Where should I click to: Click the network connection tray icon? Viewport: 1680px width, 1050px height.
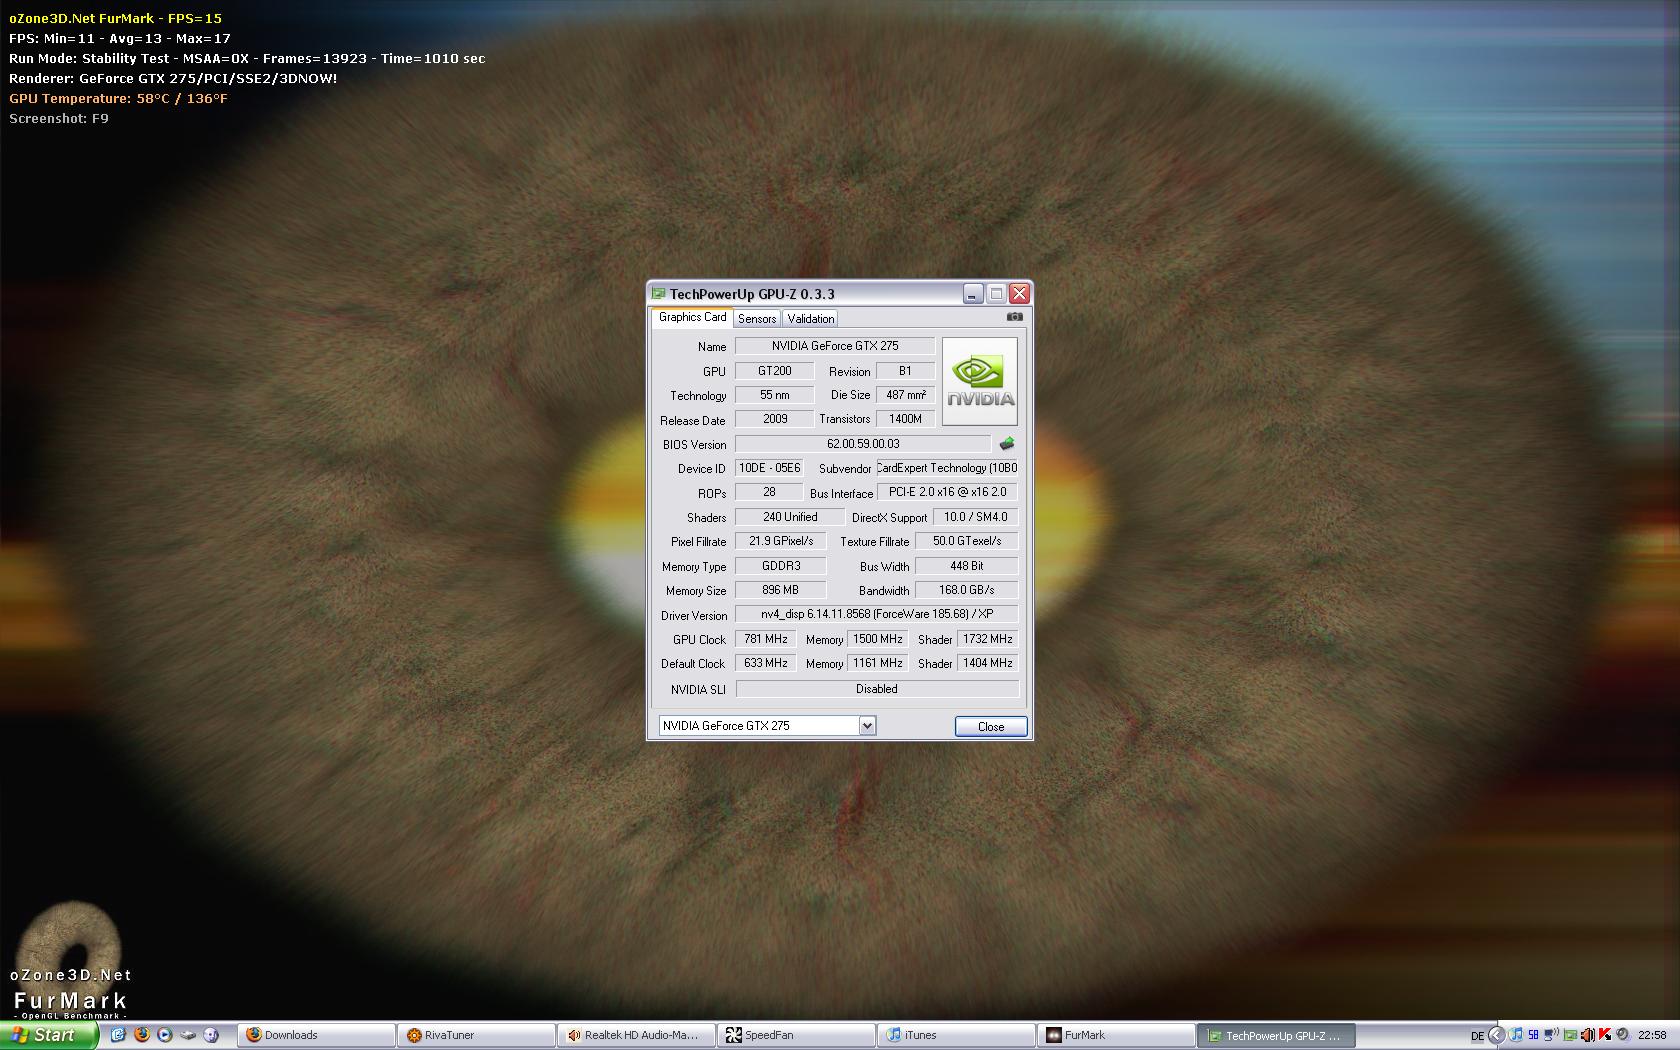point(1551,1035)
